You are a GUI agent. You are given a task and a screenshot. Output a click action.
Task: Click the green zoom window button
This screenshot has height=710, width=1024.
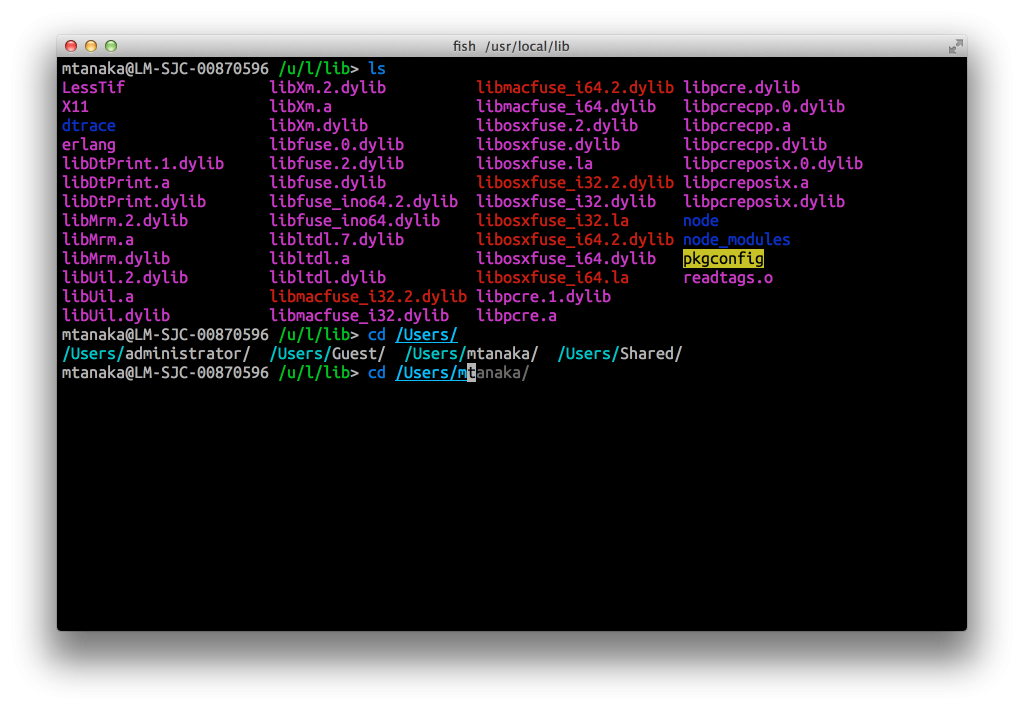coord(111,46)
